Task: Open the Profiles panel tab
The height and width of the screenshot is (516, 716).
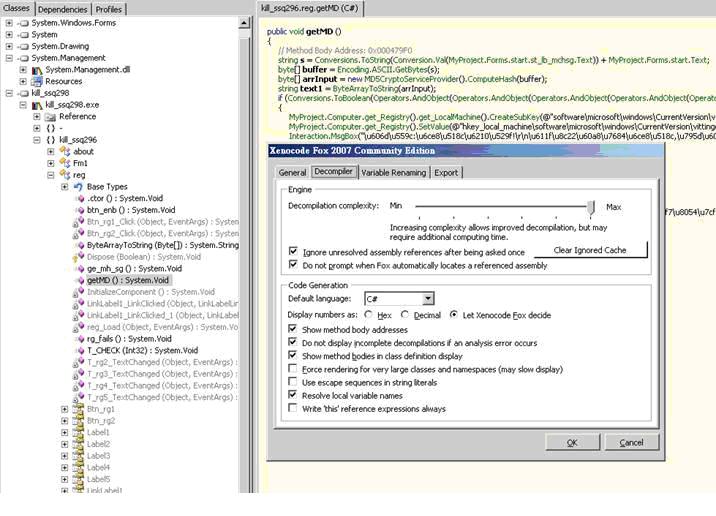Action: click(109, 9)
